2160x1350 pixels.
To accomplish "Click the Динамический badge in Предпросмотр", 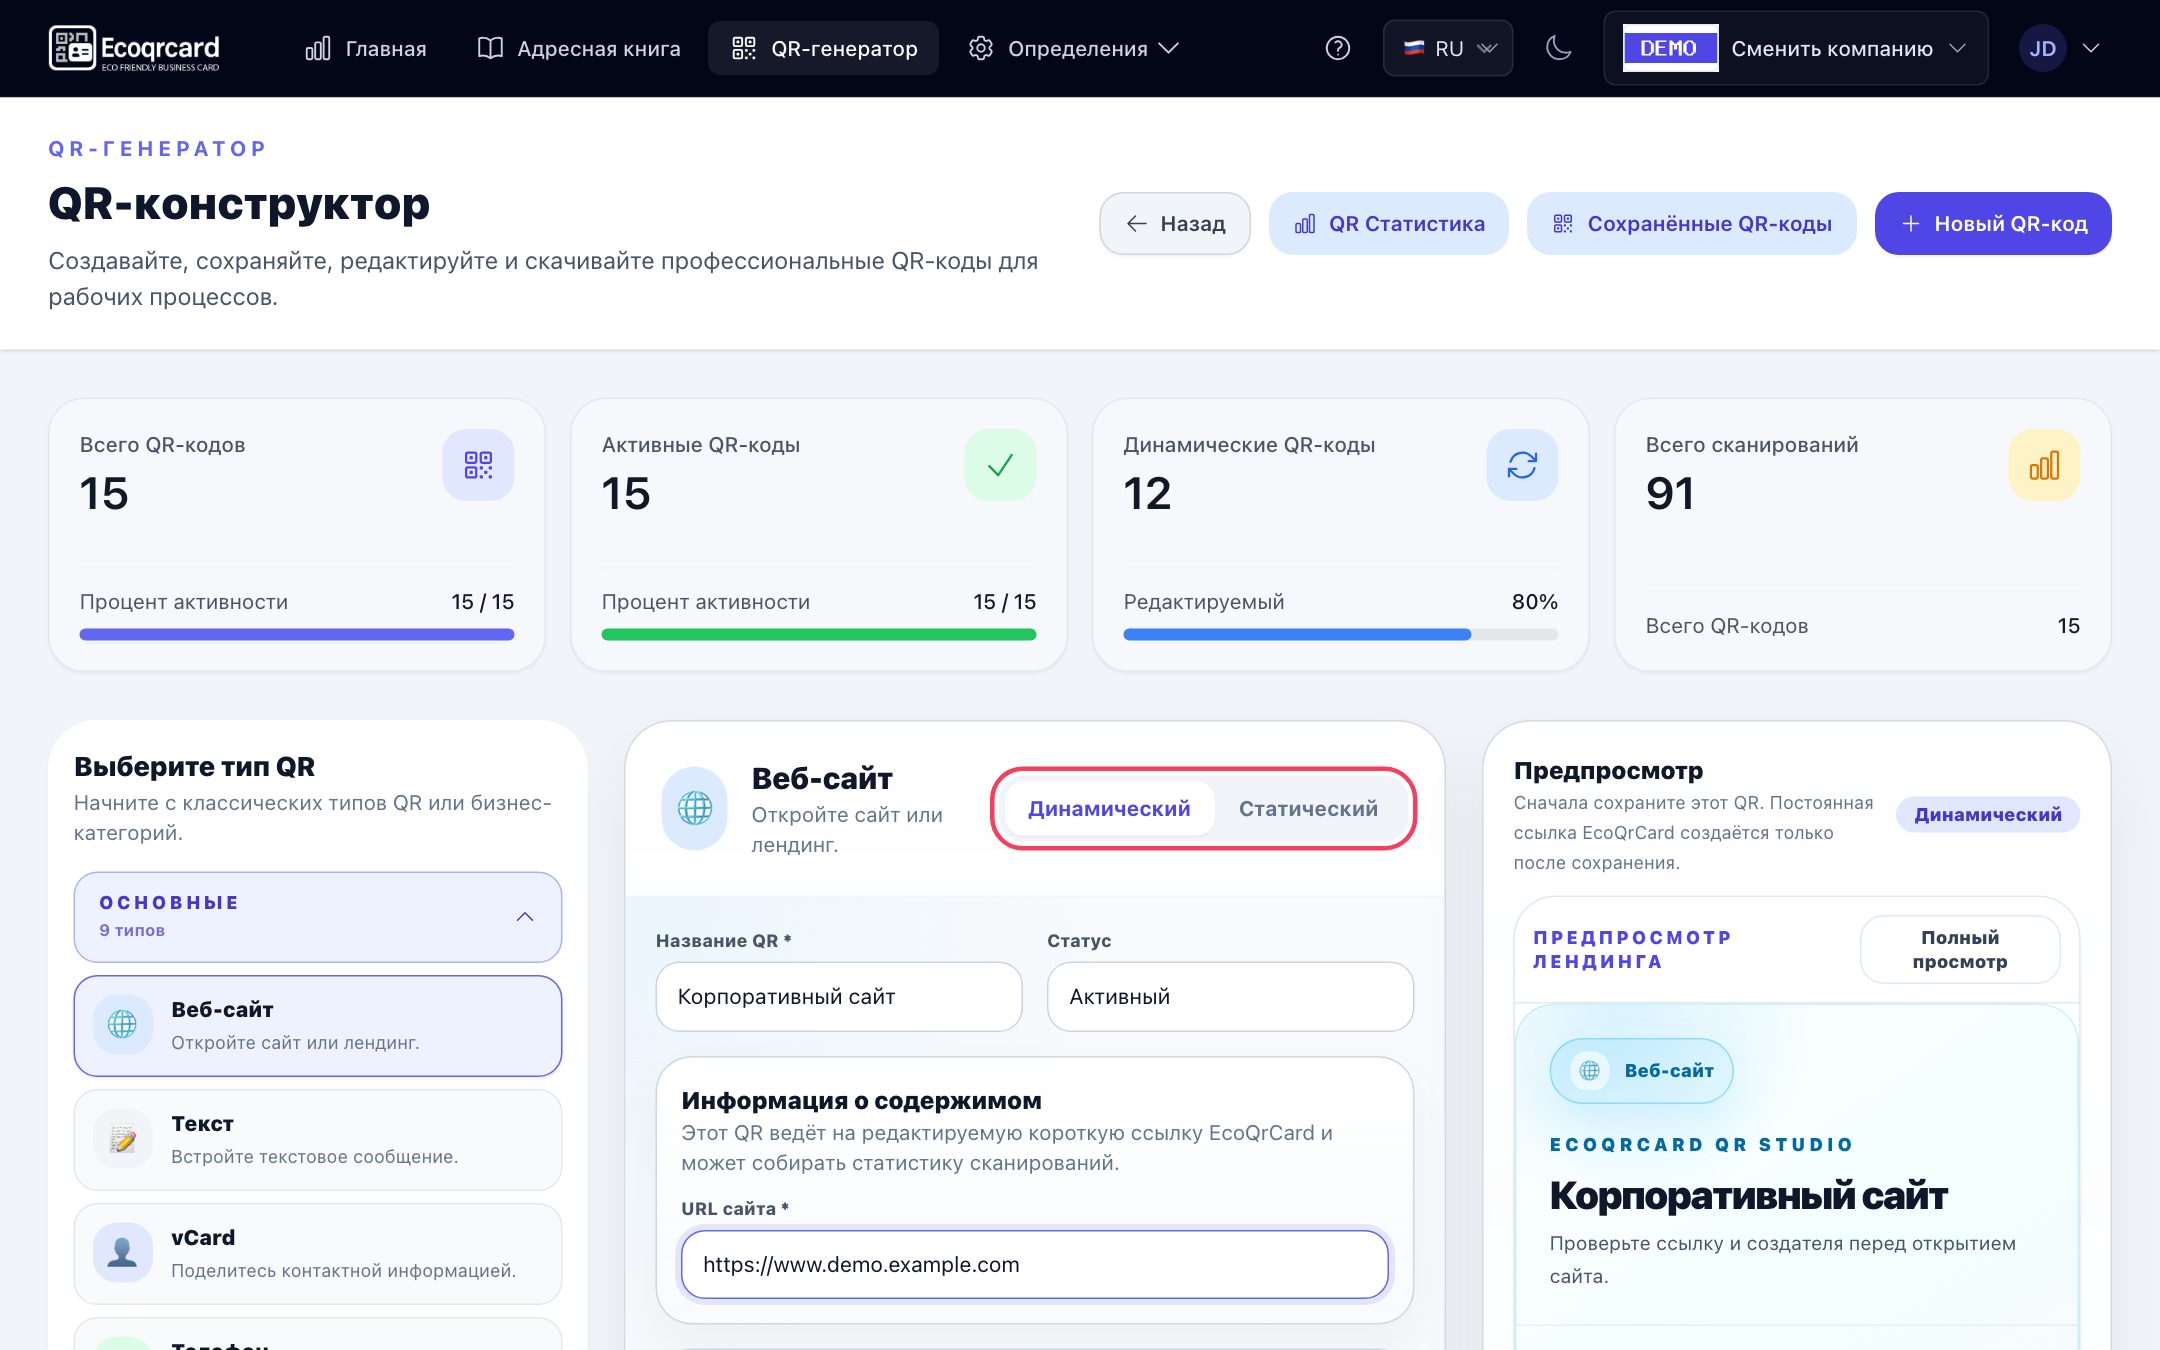I will click(x=1988, y=815).
